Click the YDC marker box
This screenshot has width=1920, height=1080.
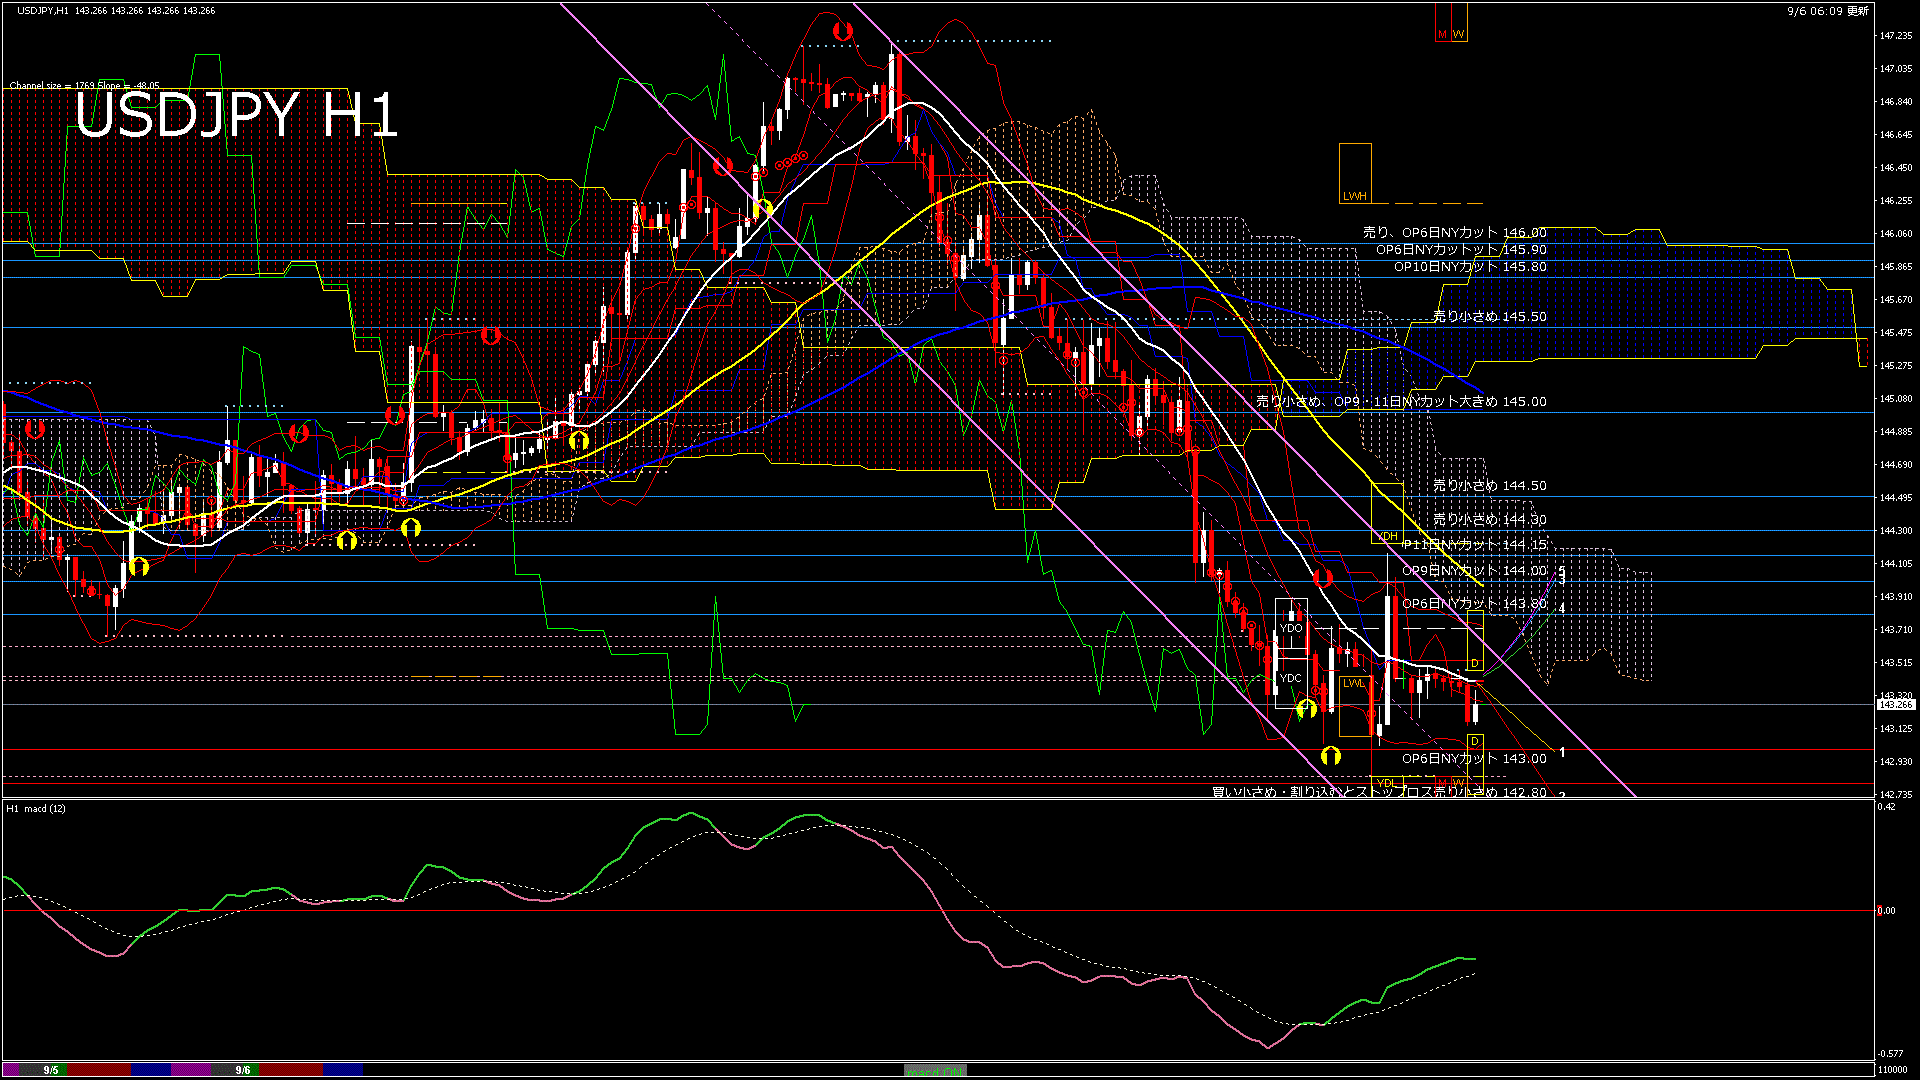coord(1291,678)
